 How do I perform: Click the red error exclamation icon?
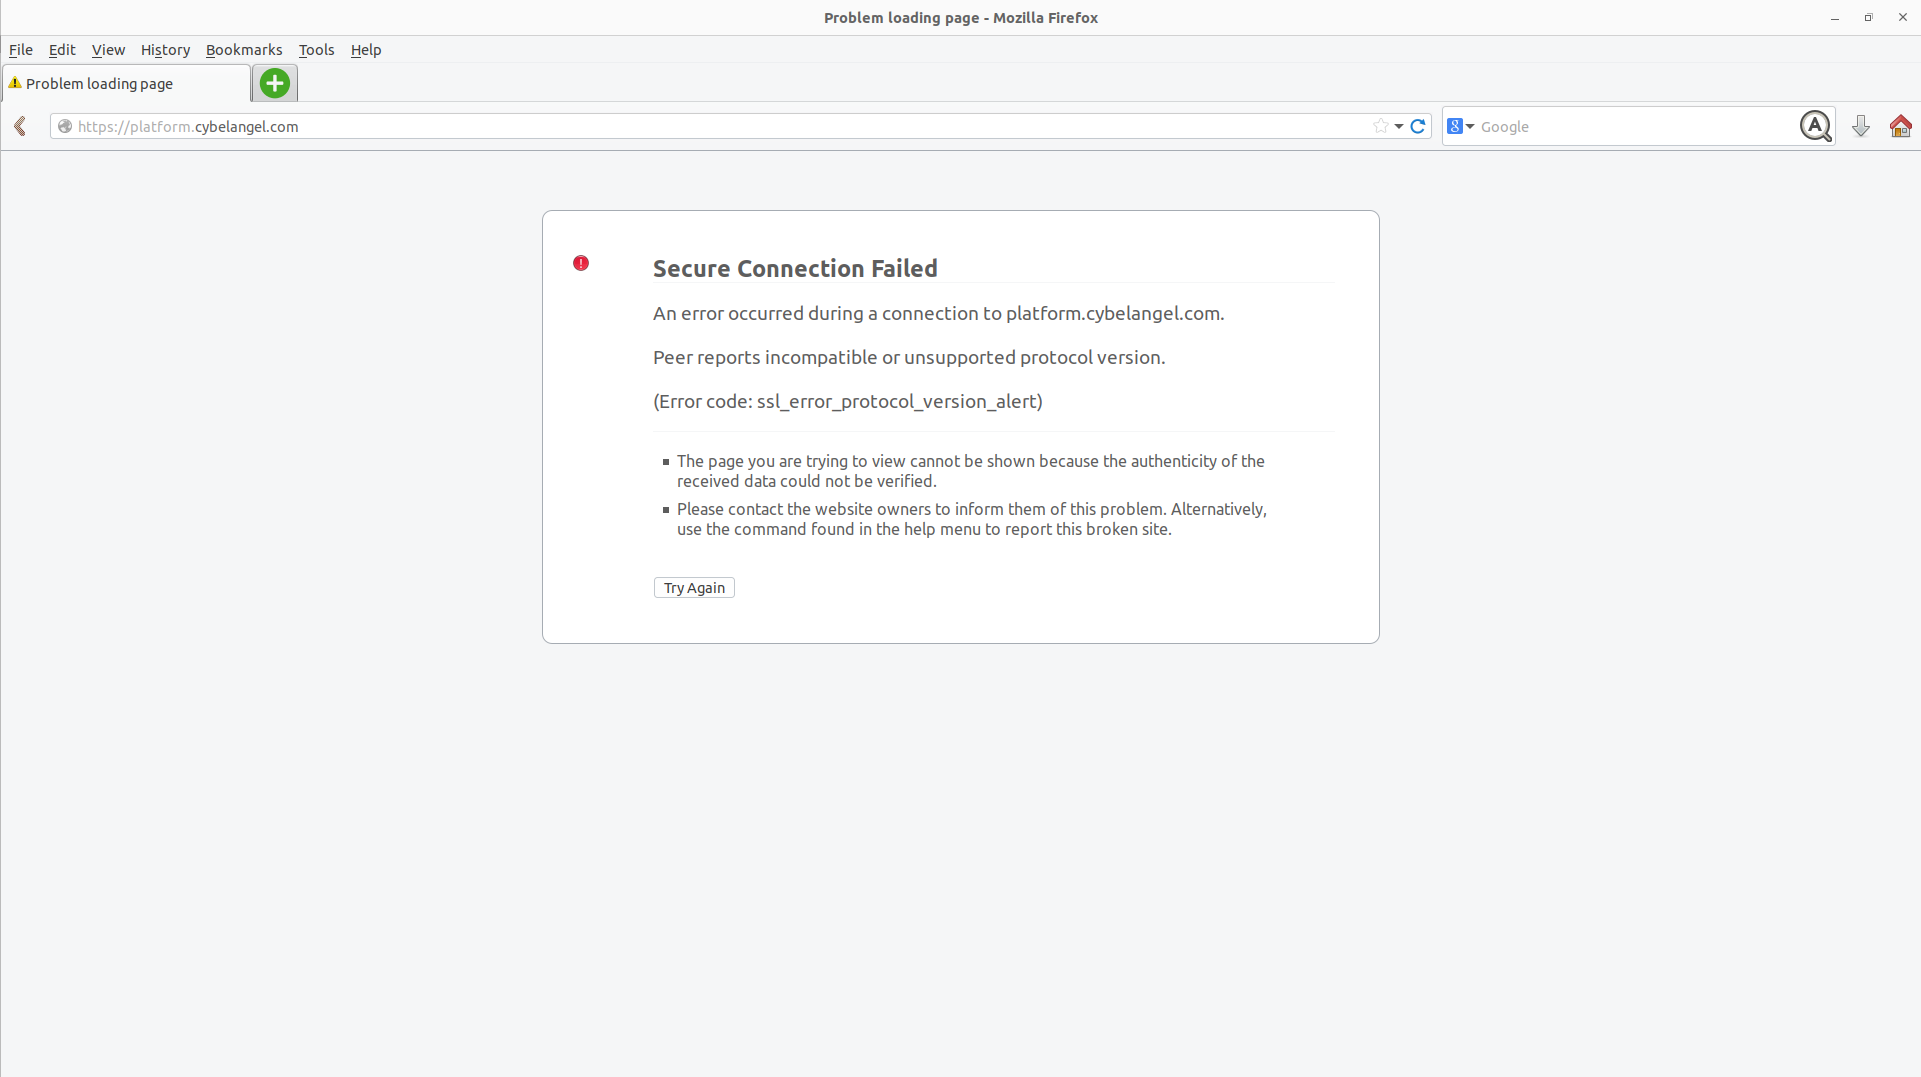pyautogui.click(x=581, y=263)
